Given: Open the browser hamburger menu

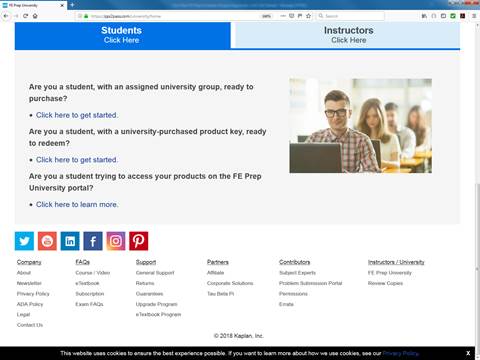Looking at the screenshot, I should coord(474,16).
